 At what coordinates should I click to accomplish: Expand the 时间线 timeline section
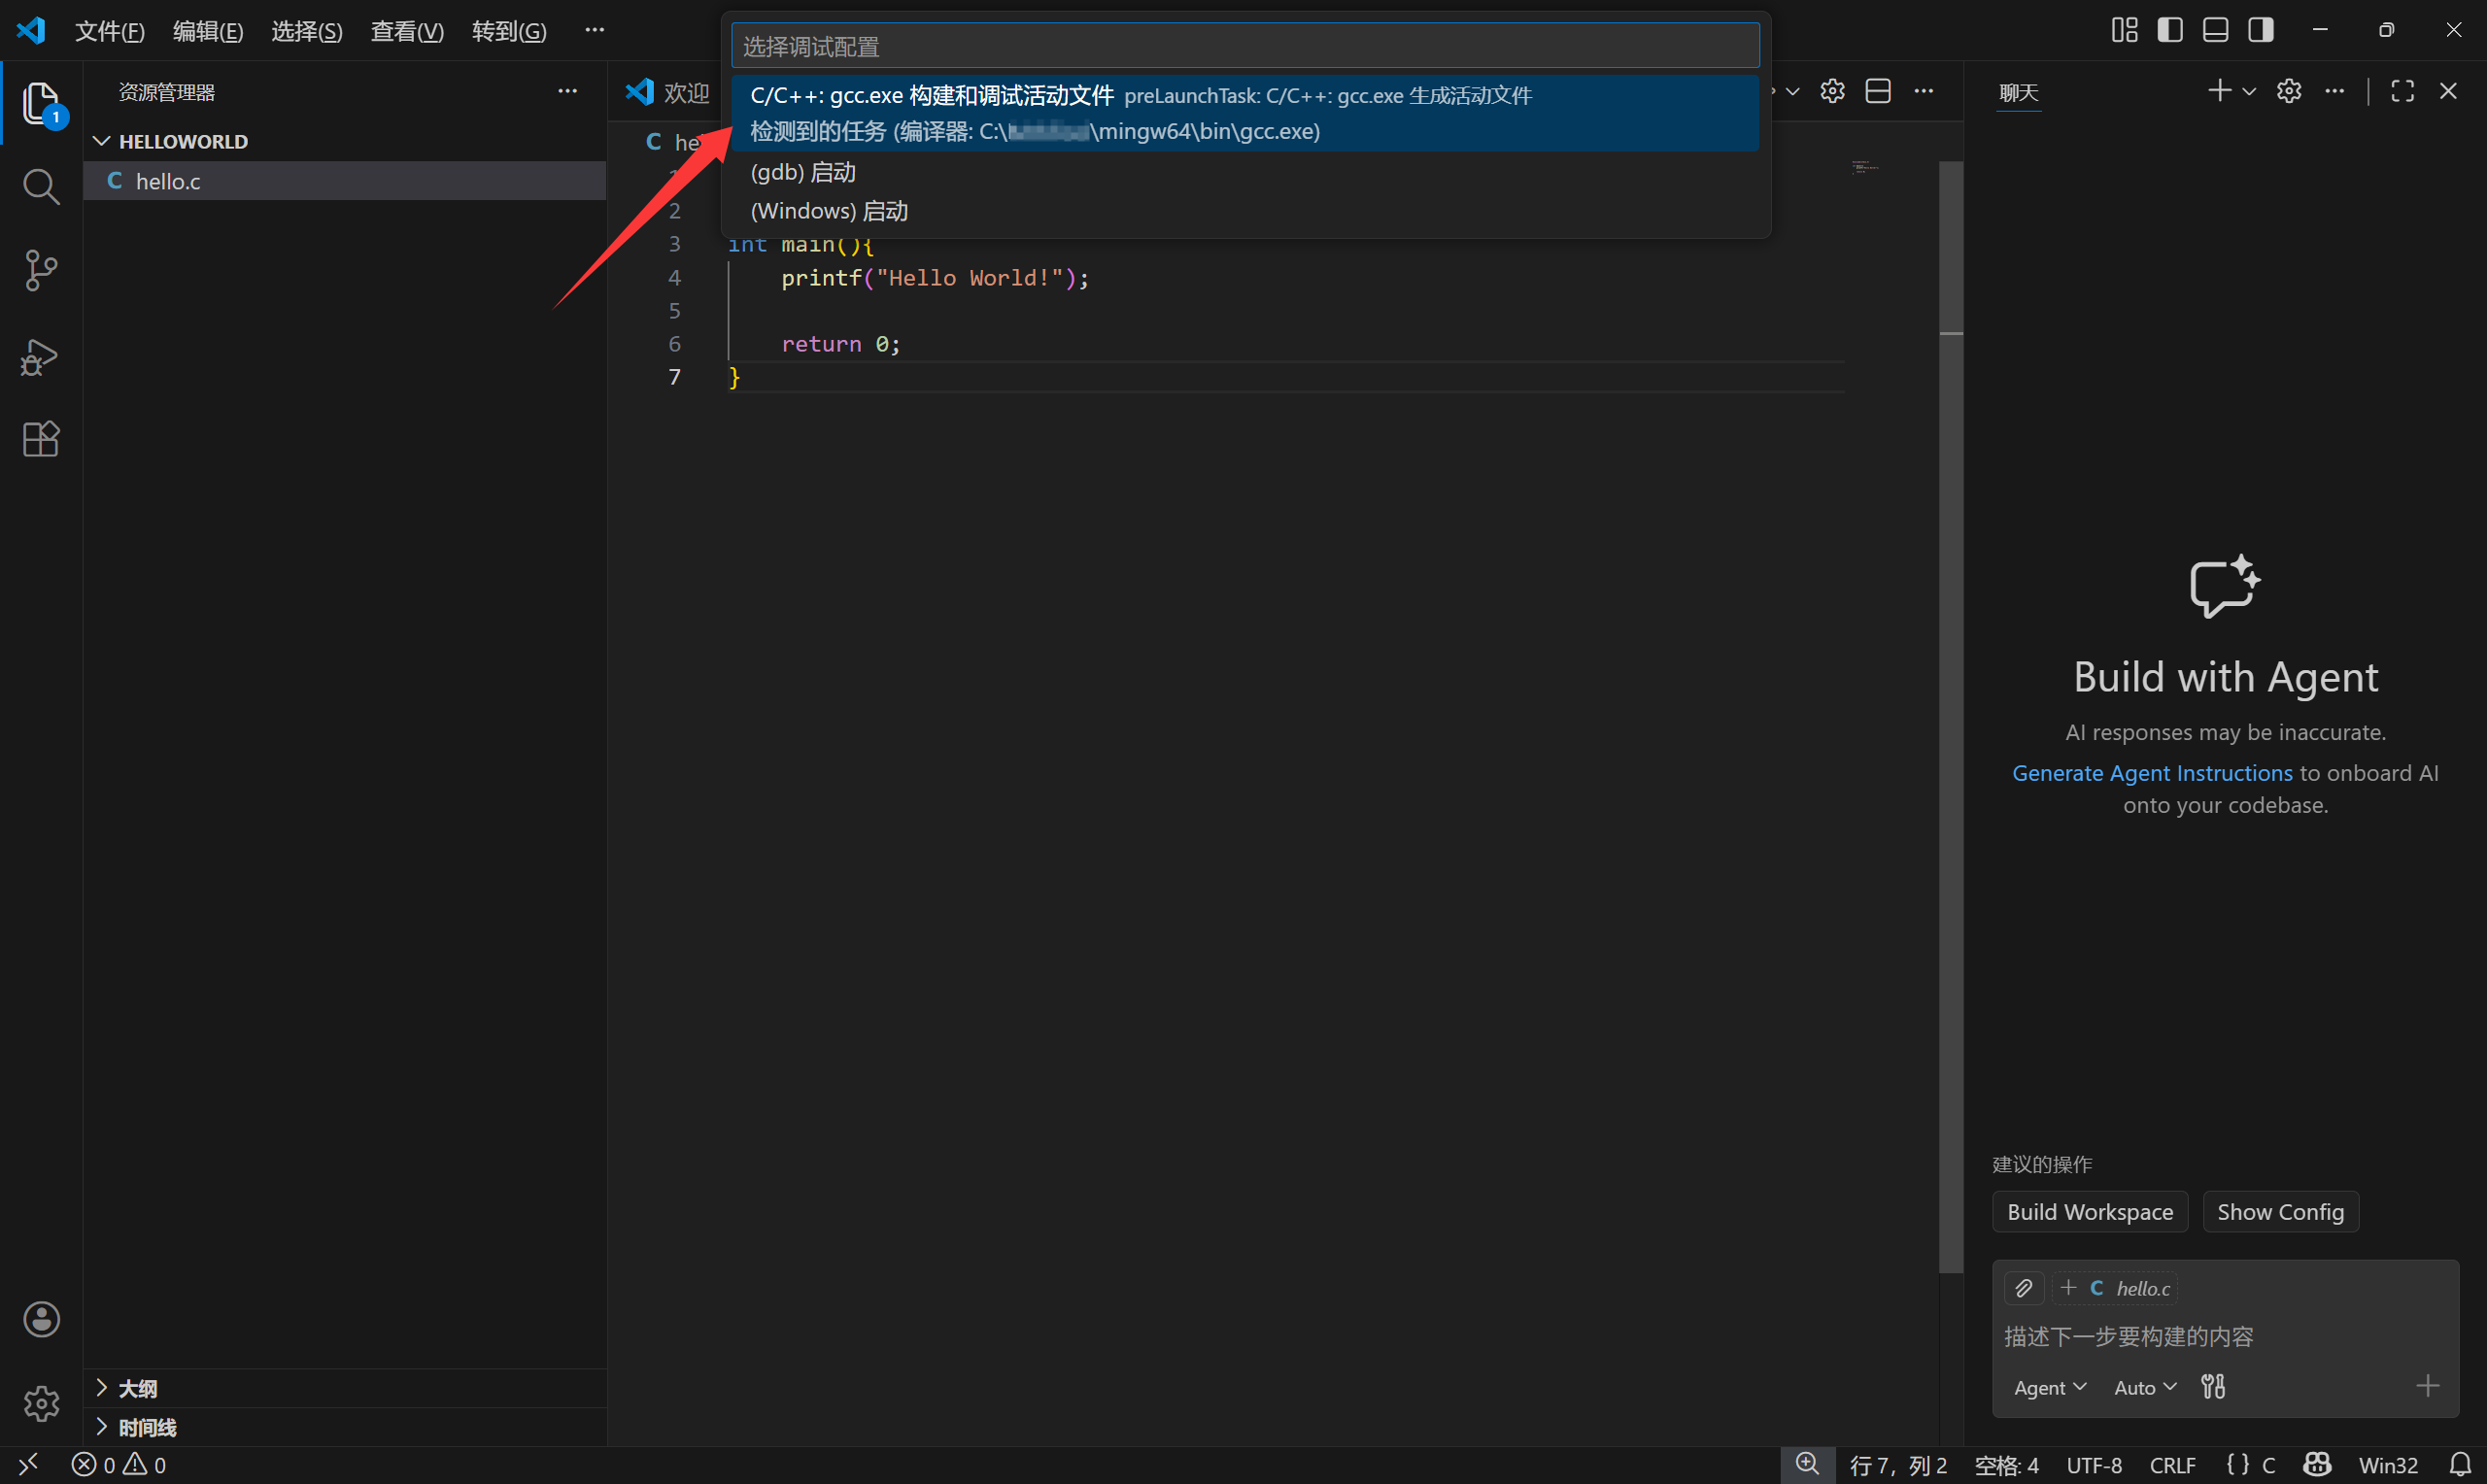pos(344,1427)
